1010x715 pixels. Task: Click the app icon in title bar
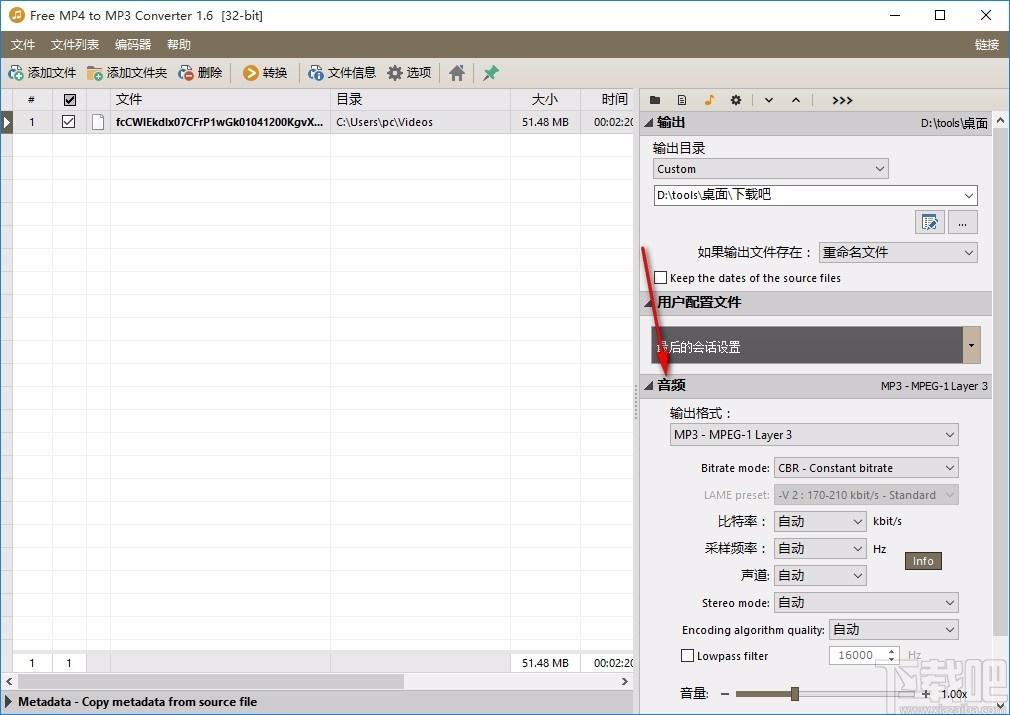(x=16, y=15)
